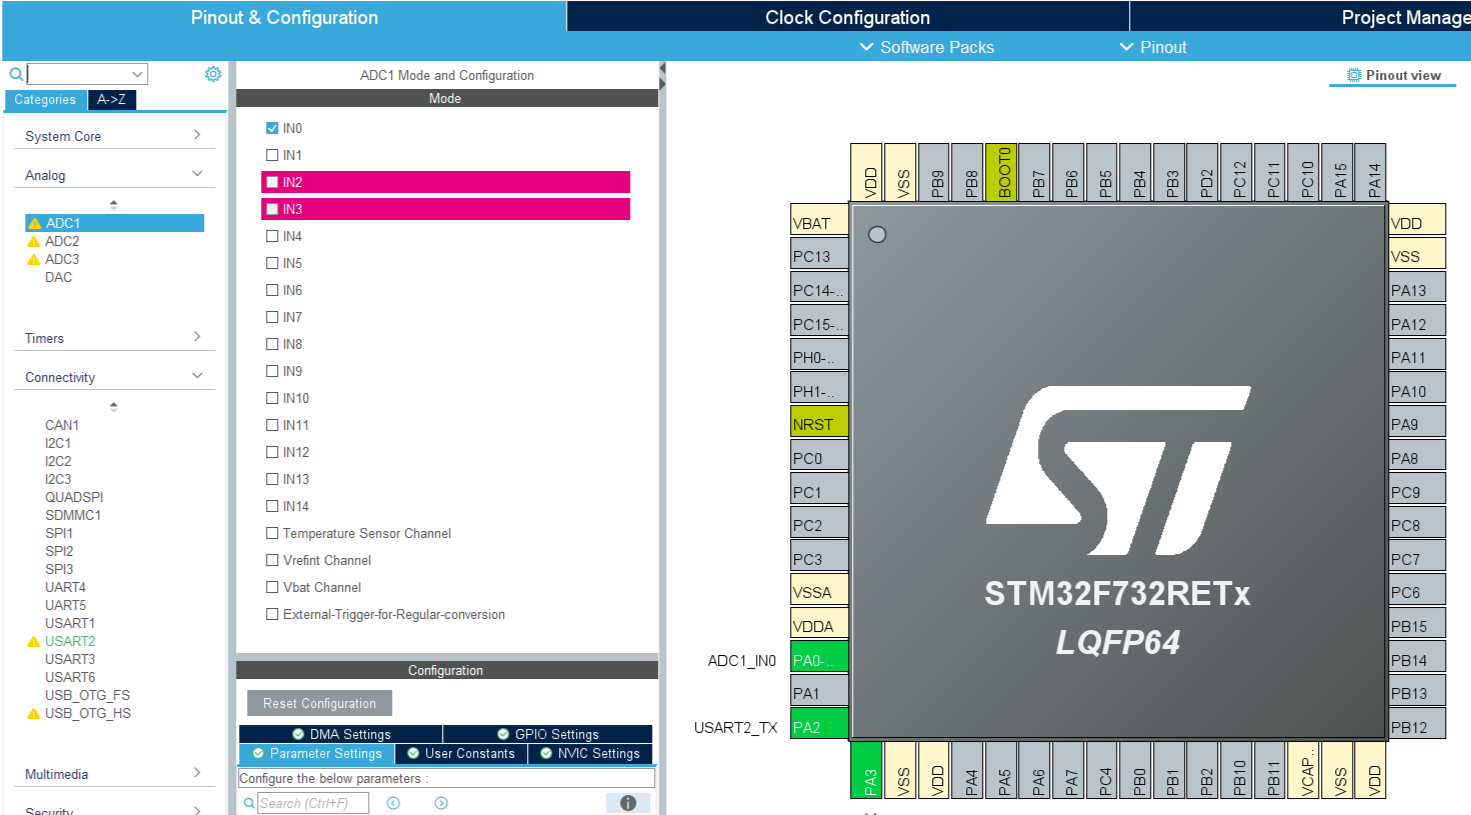This screenshot has width=1471, height=815.
Task: Open the peripheral list settings gear
Action: [213, 74]
